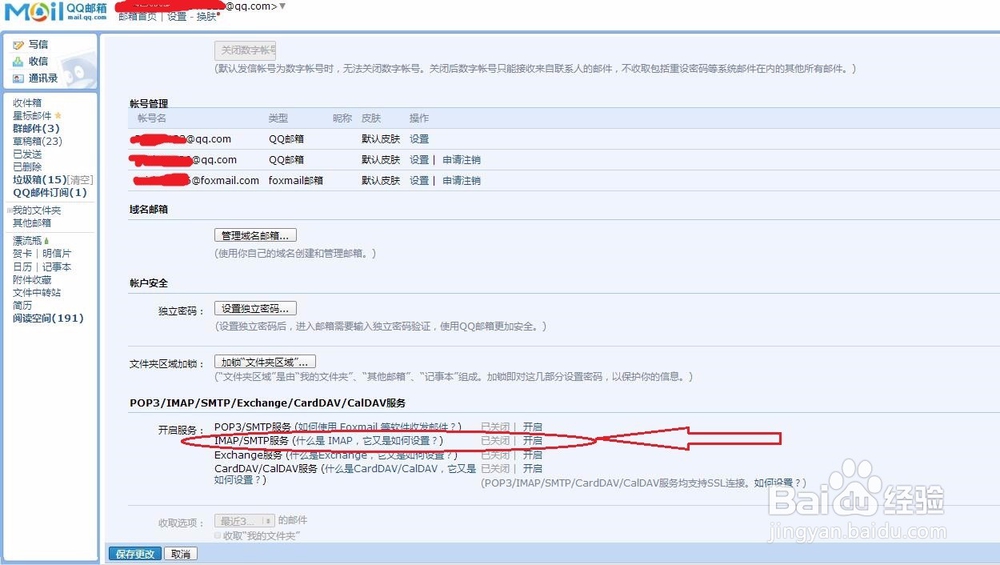Click the QQ Mail logo
Screen dimensions: 1000x565
tap(55, 11)
